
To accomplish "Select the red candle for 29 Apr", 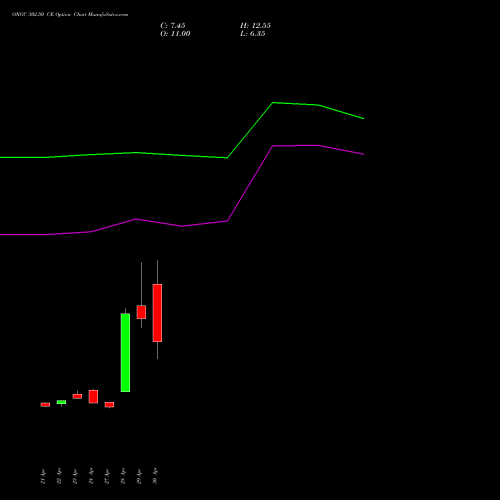I will click(141, 312).
